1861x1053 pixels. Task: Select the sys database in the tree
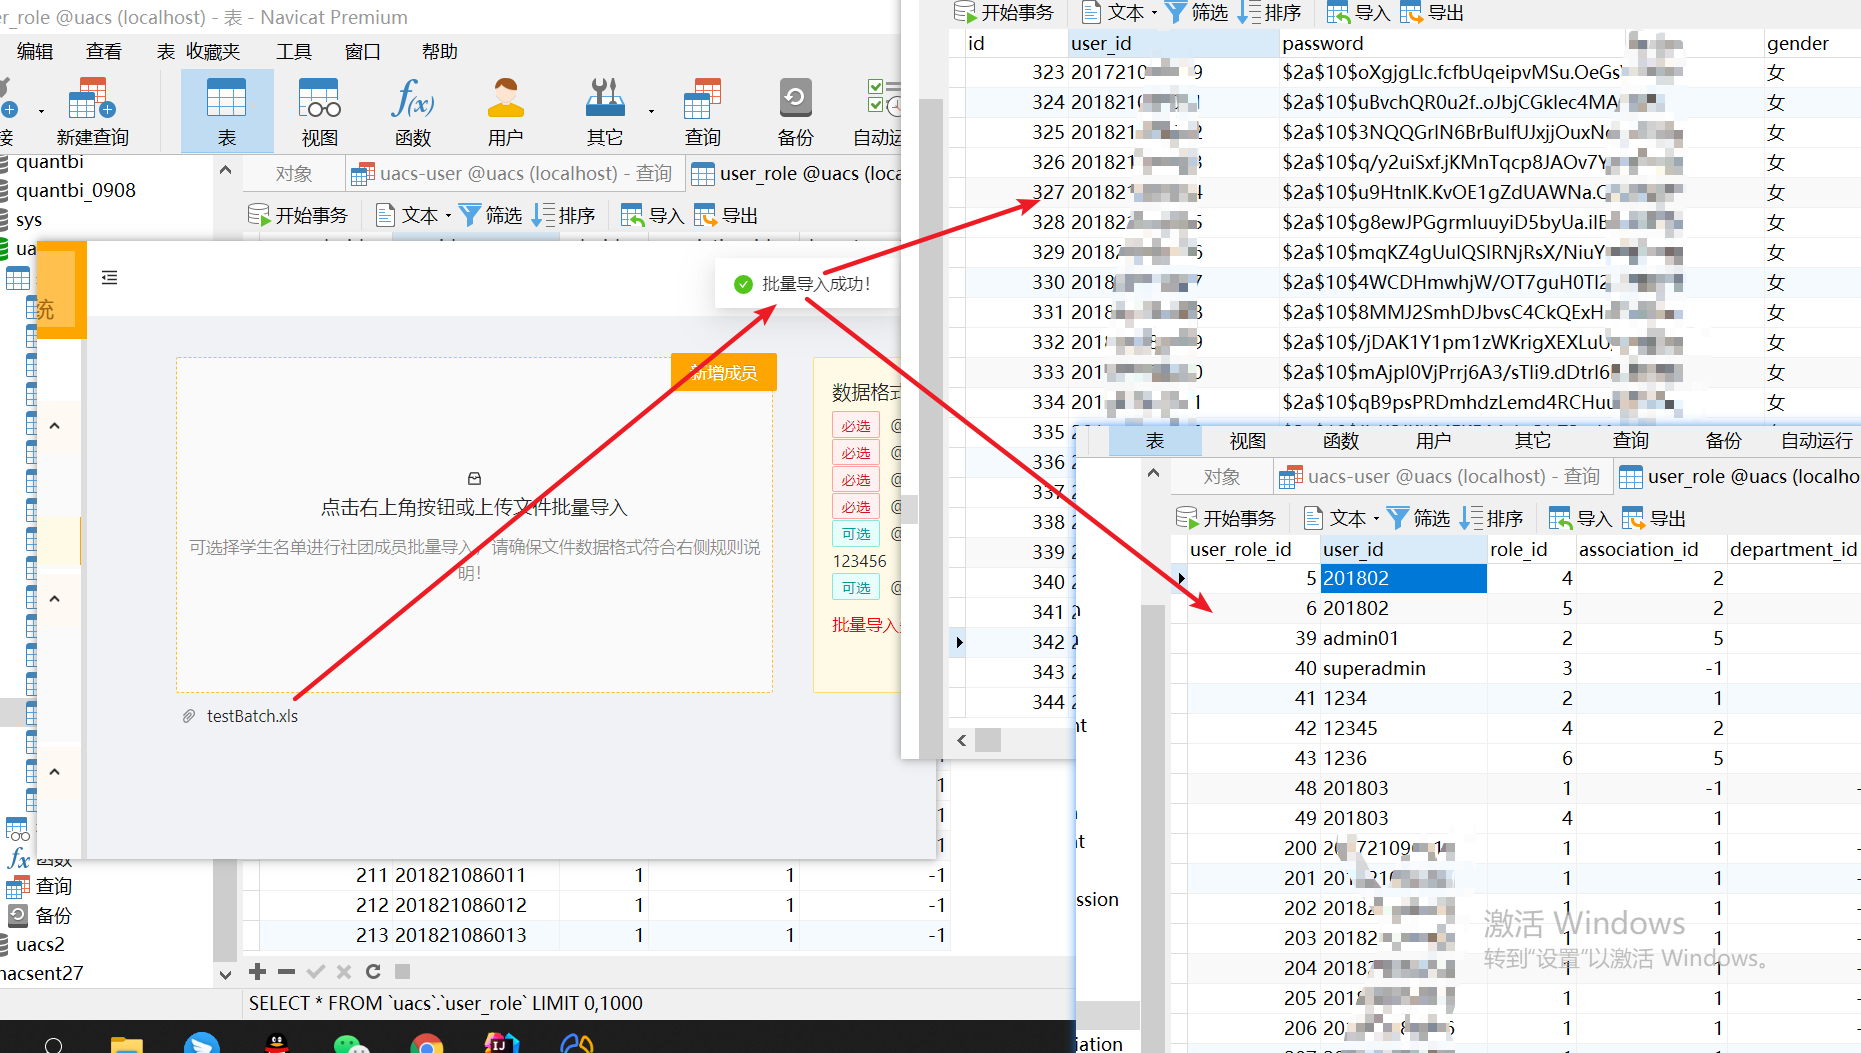(29, 219)
